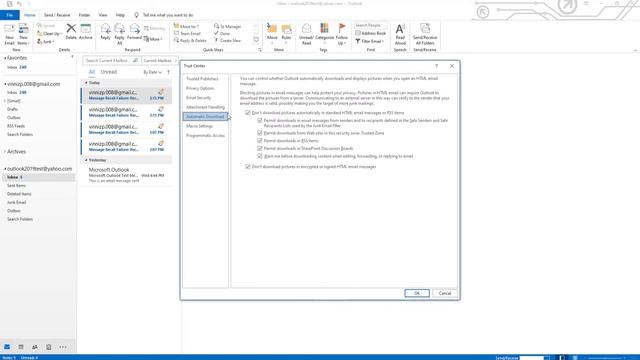Toggle Permit downloads in SharePoint Discussion Boards

[260, 149]
